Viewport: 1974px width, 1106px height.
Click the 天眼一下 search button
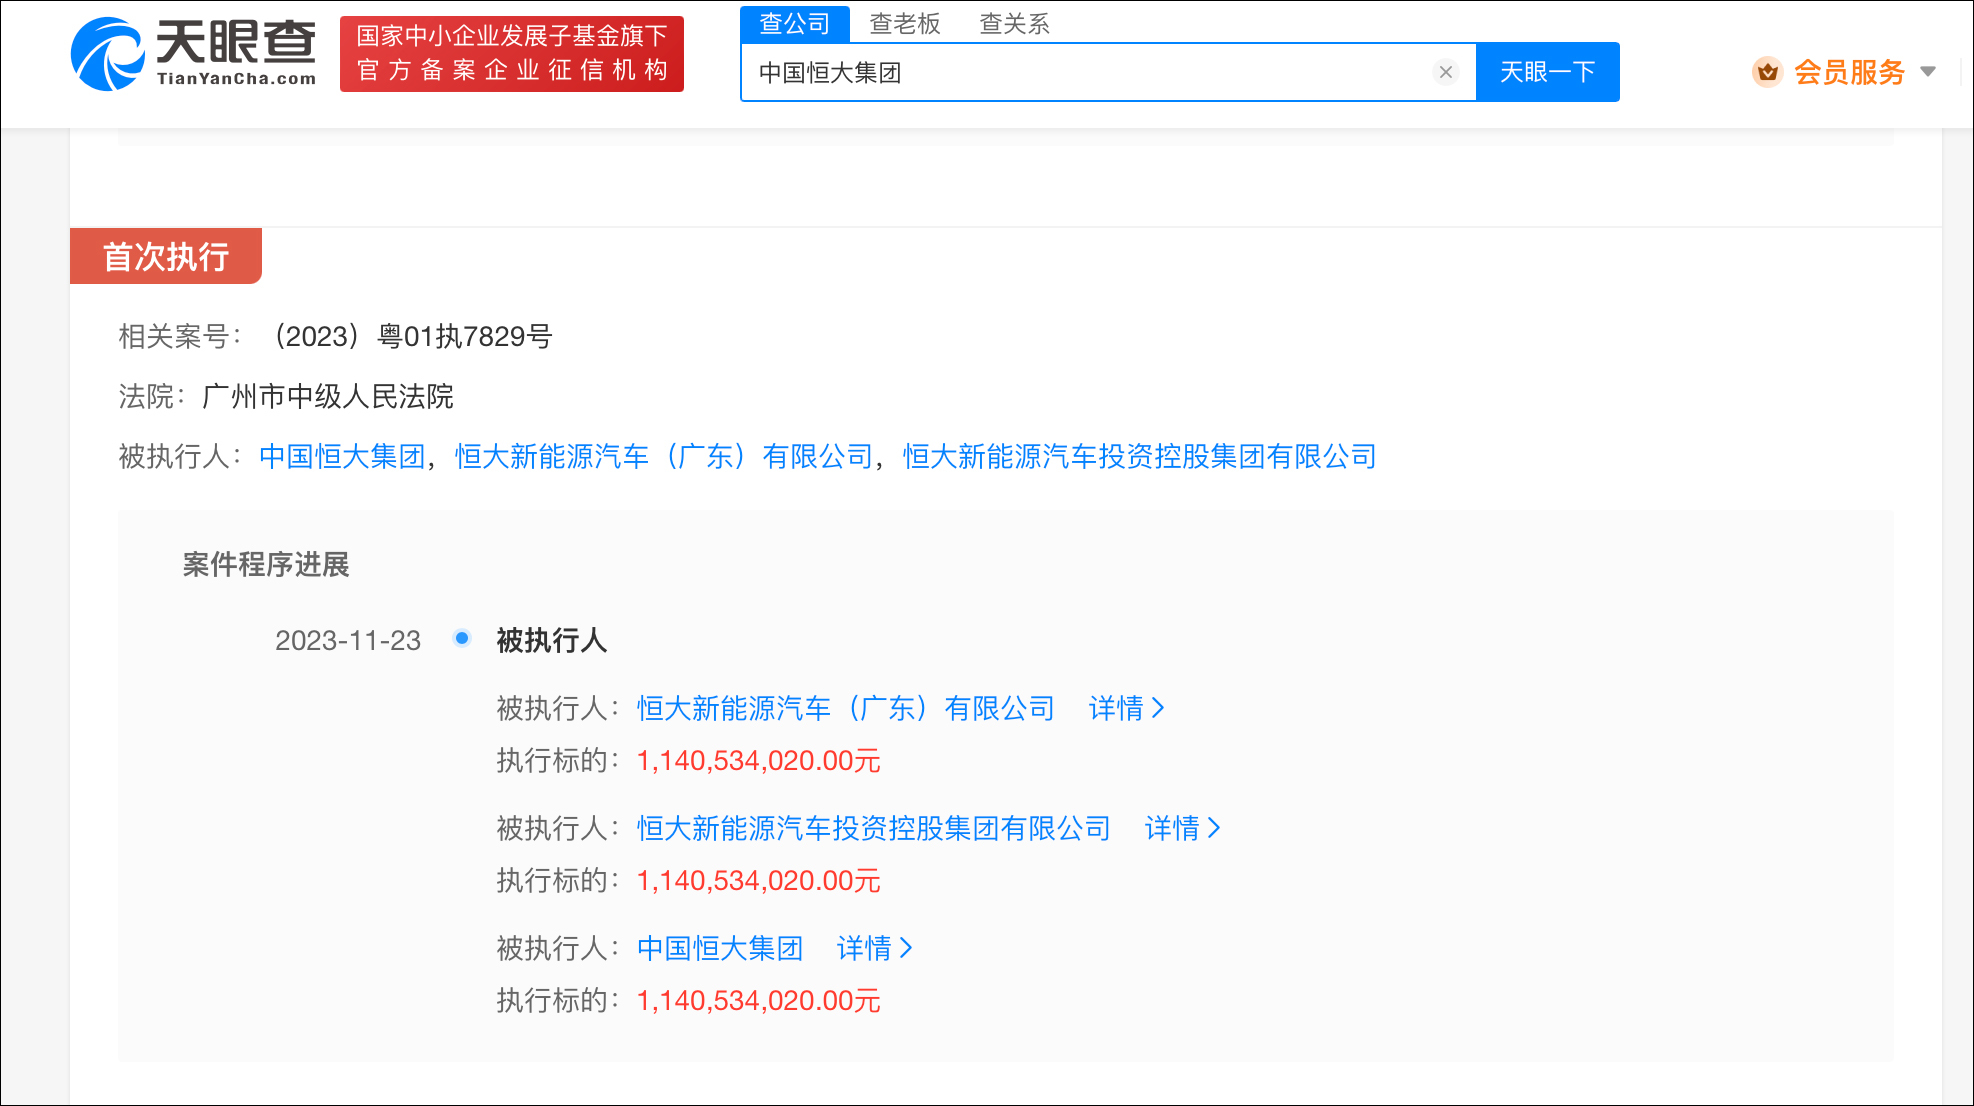pos(1547,72)
